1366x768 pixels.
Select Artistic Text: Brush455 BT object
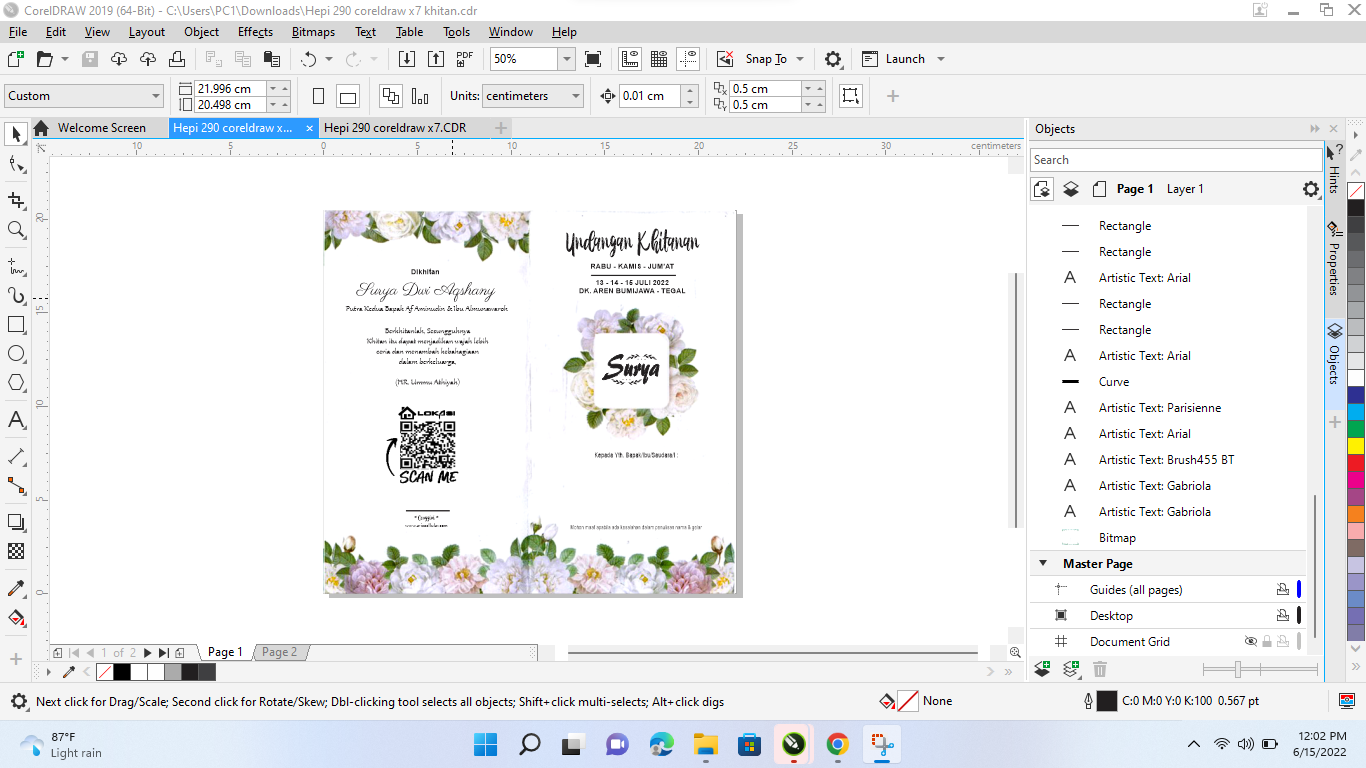[1168, 460]
